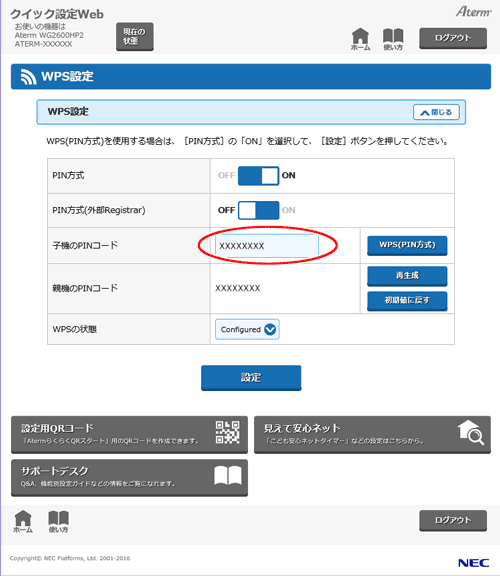Open the 見えて安心ネット panel
The height and width of the screenshot is (576, 500).
click(x=372, y=435)
